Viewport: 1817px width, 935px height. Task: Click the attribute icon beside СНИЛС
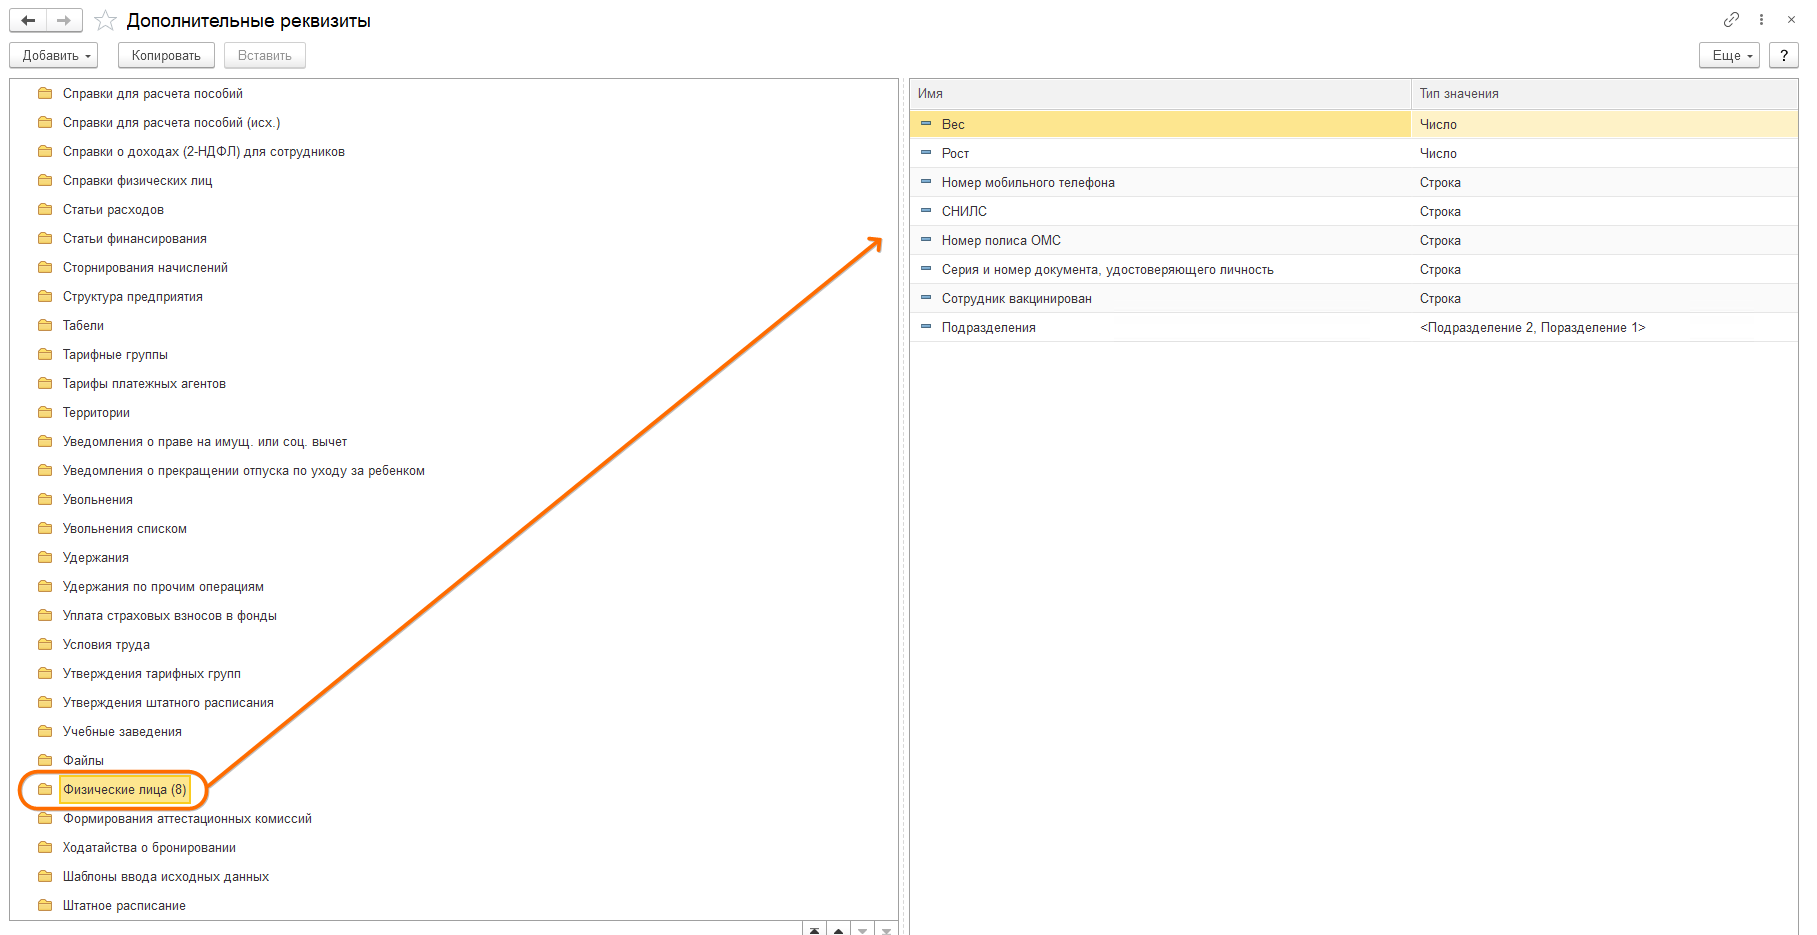point(926,210)
